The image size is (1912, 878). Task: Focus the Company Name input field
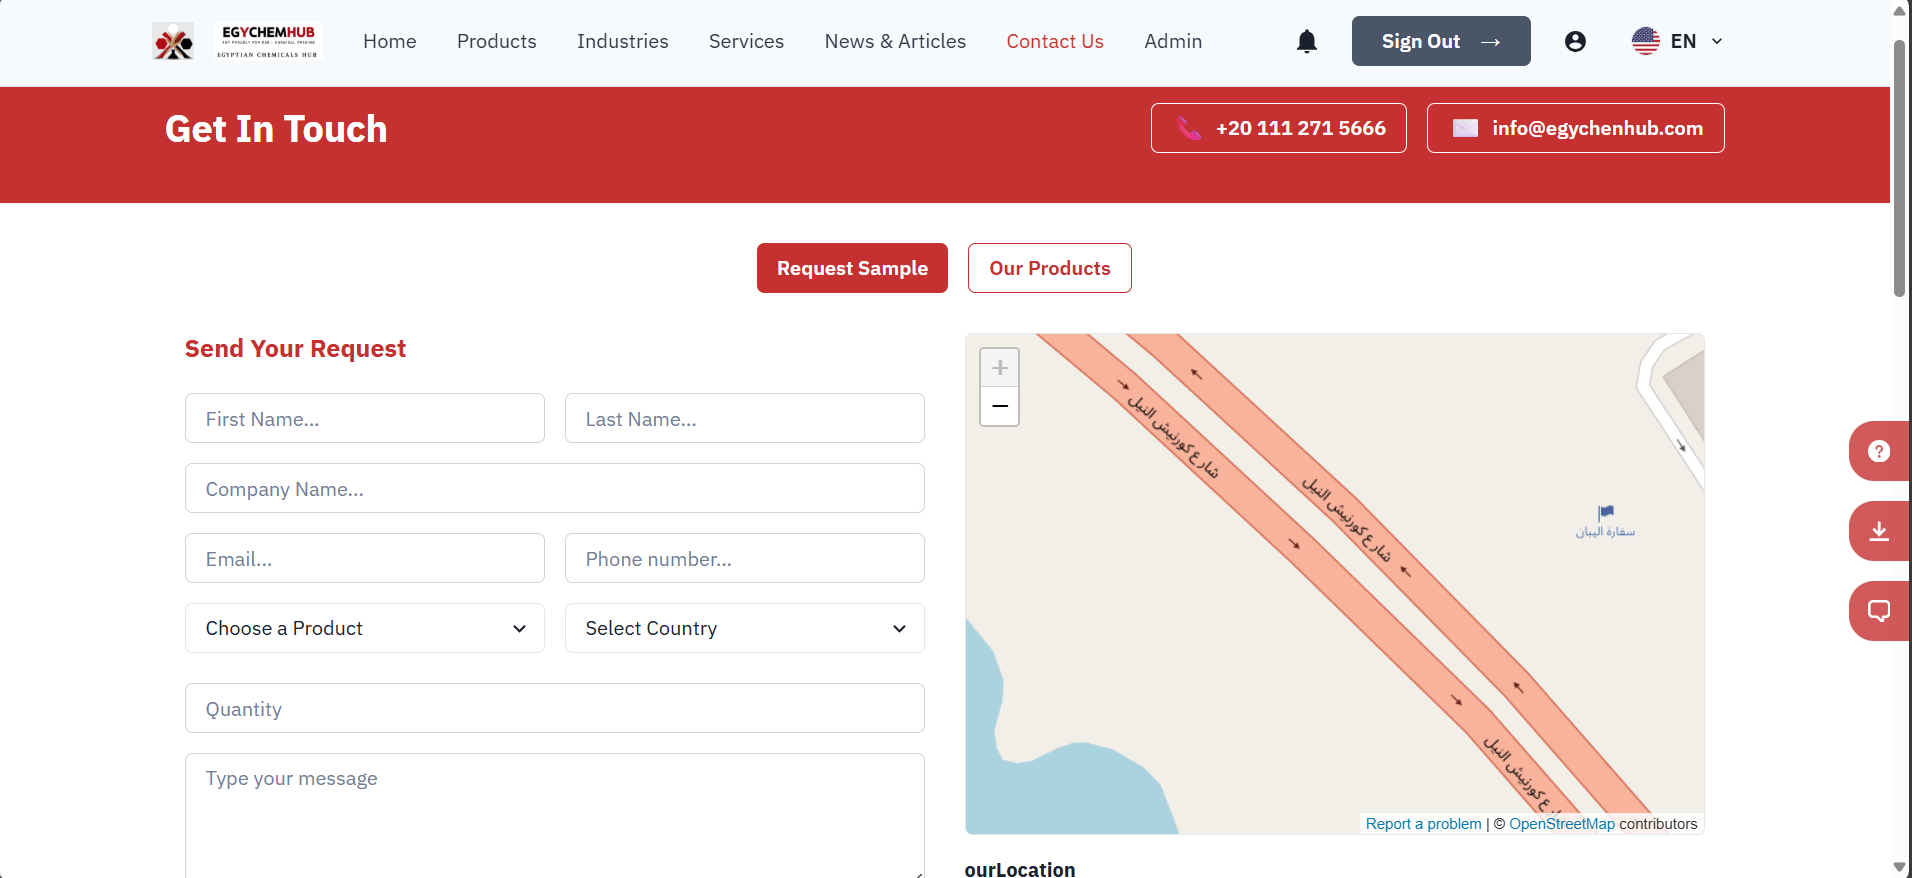tap(555, 488)
